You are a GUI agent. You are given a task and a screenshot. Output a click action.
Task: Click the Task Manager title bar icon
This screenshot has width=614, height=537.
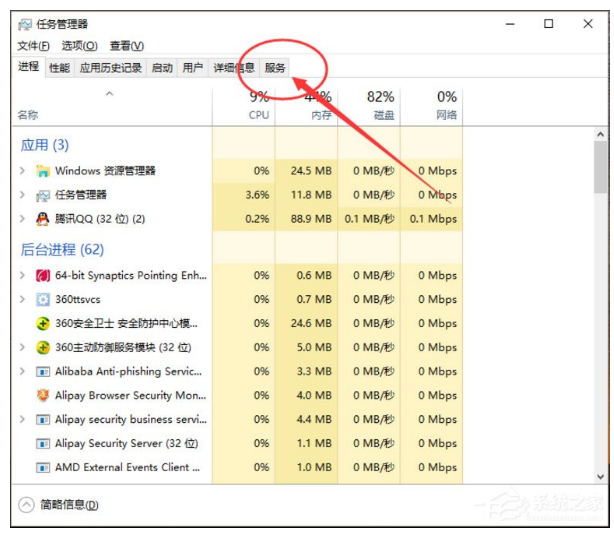coord(25,25)
